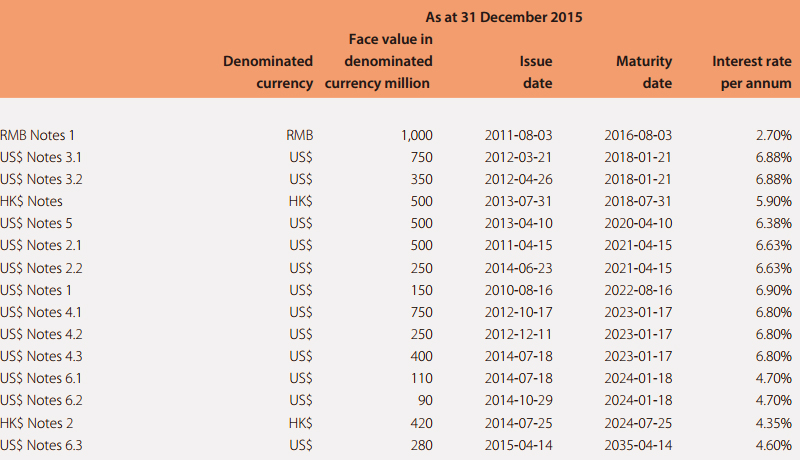Click the 'As at 31 December 2015' heading
Screen dimensions: 800x460
pyautogui.click(x=504, y=17)
